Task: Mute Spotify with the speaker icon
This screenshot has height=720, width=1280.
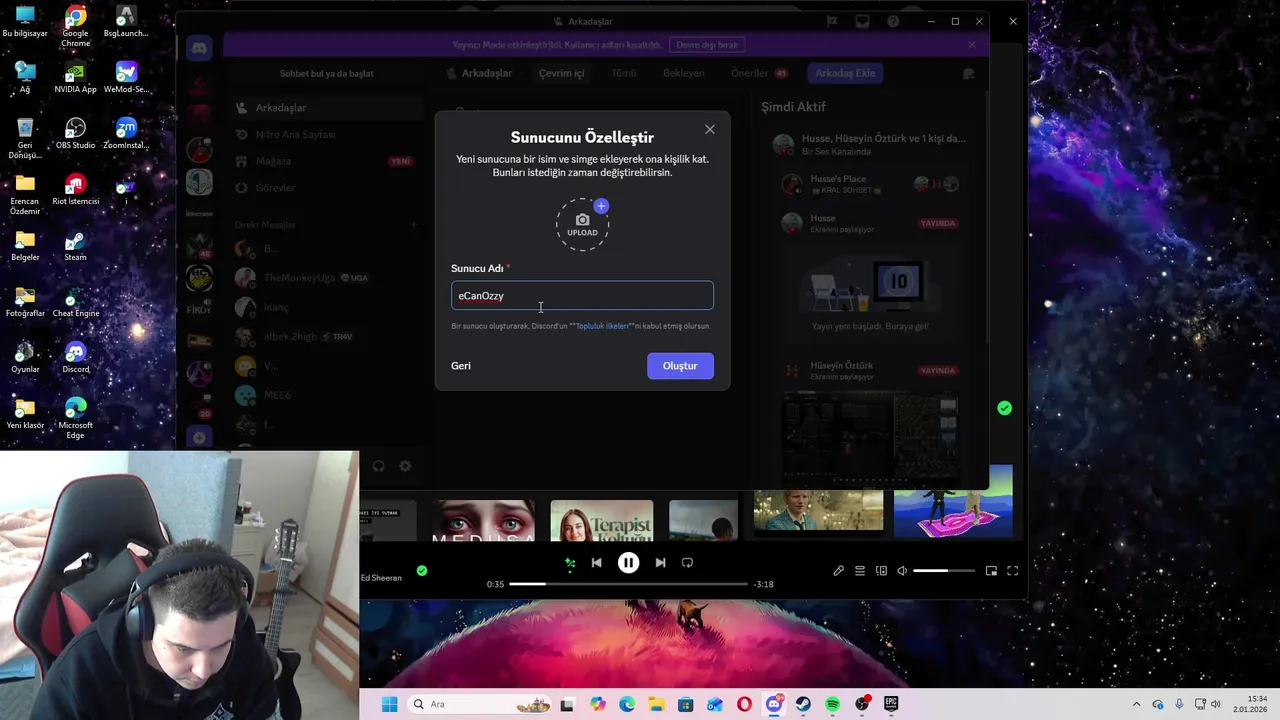Action: (902, 571)
